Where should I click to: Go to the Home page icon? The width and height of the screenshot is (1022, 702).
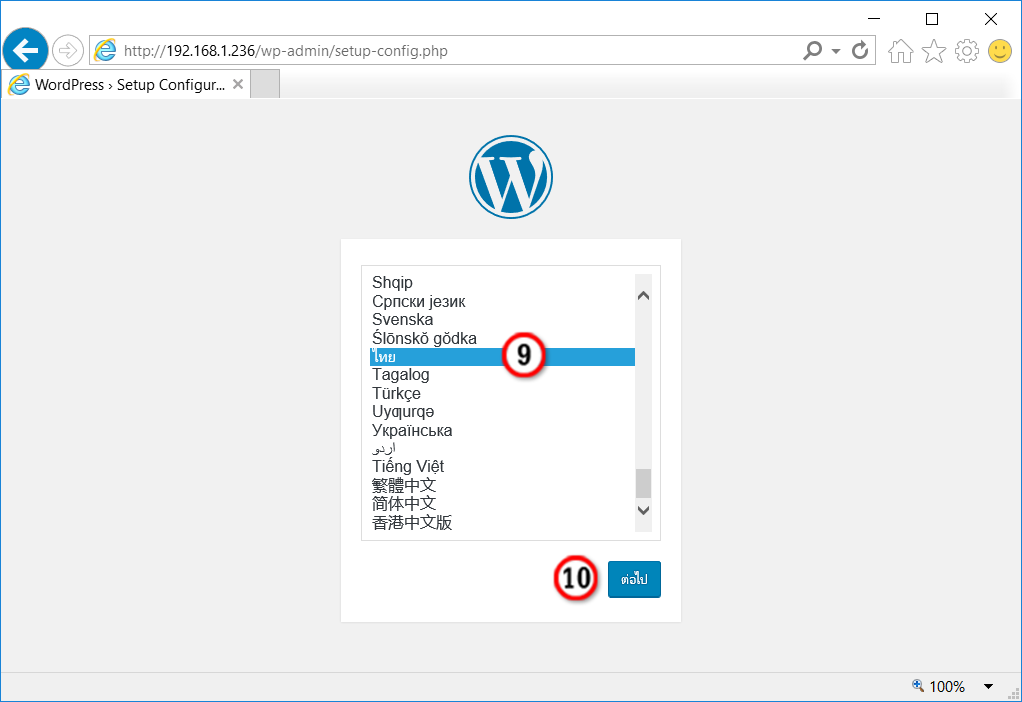pos(901,51)
